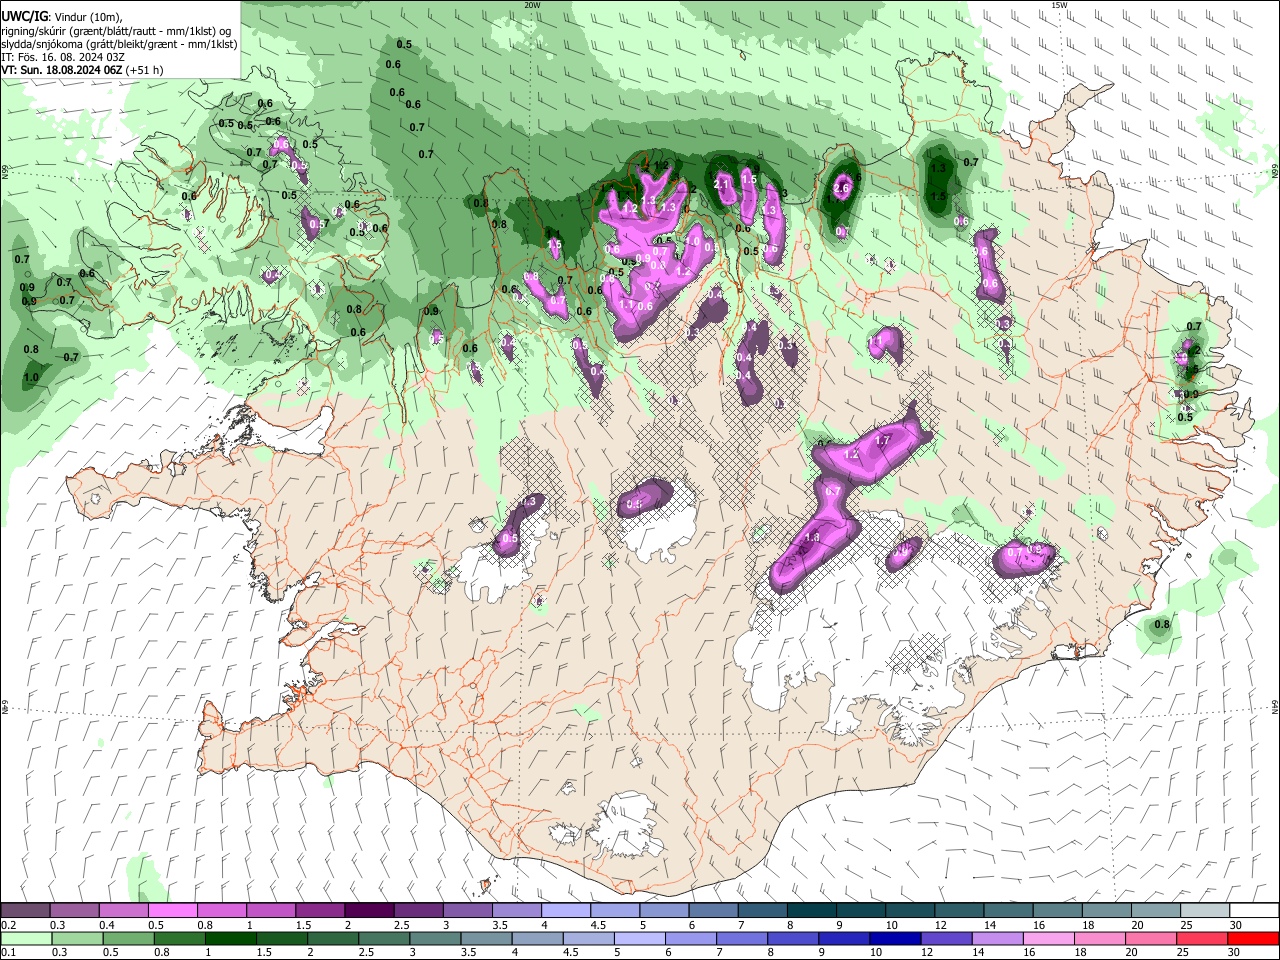Screen dimensions: 1280x960
Task: Pick the white 30 swatch in the top legend row
Action: pos(1254,910)
